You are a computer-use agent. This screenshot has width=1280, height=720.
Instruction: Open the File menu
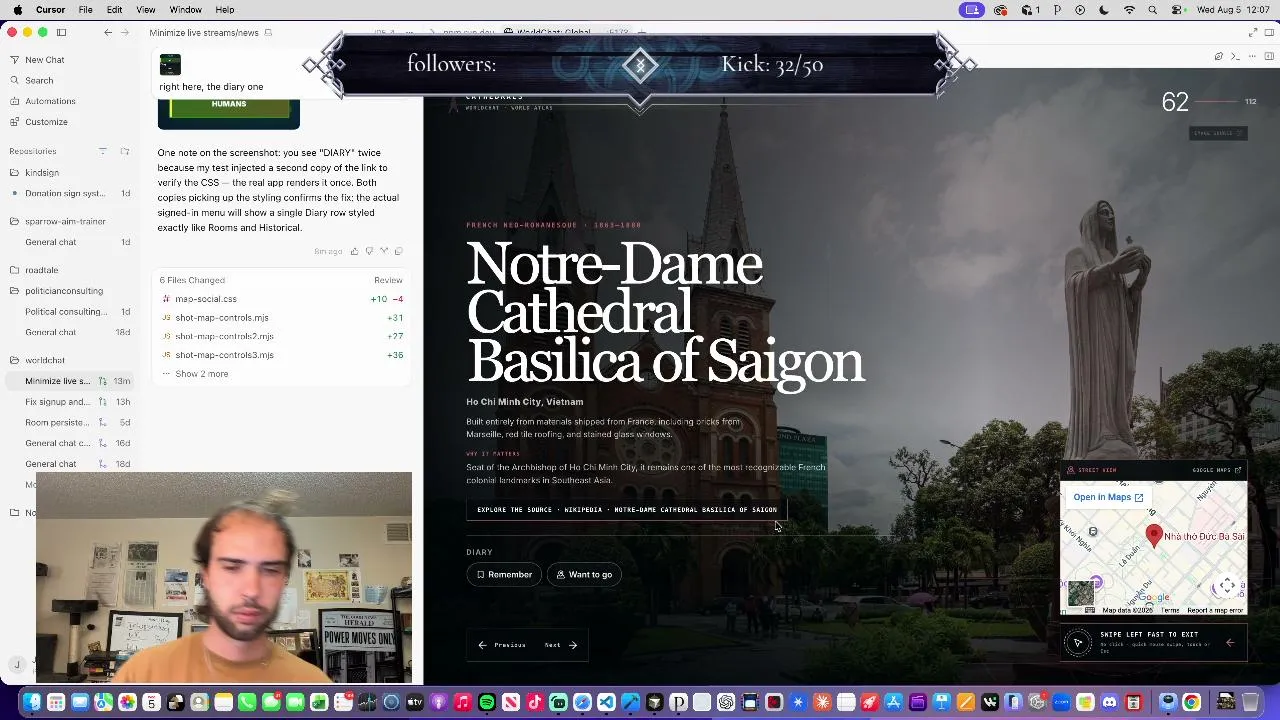(86, 10)
